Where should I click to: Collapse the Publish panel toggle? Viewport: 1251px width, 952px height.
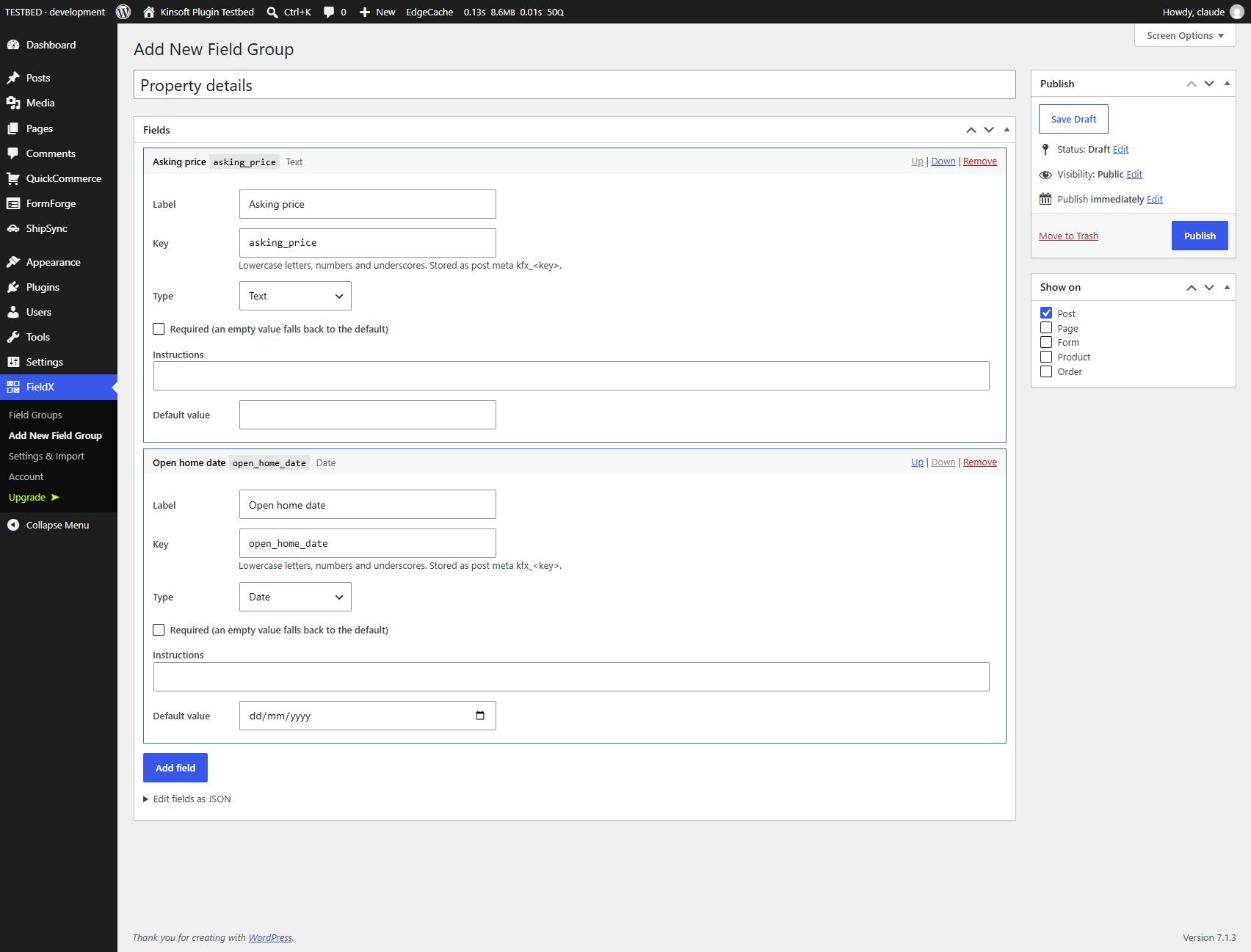click(1227, 83)
